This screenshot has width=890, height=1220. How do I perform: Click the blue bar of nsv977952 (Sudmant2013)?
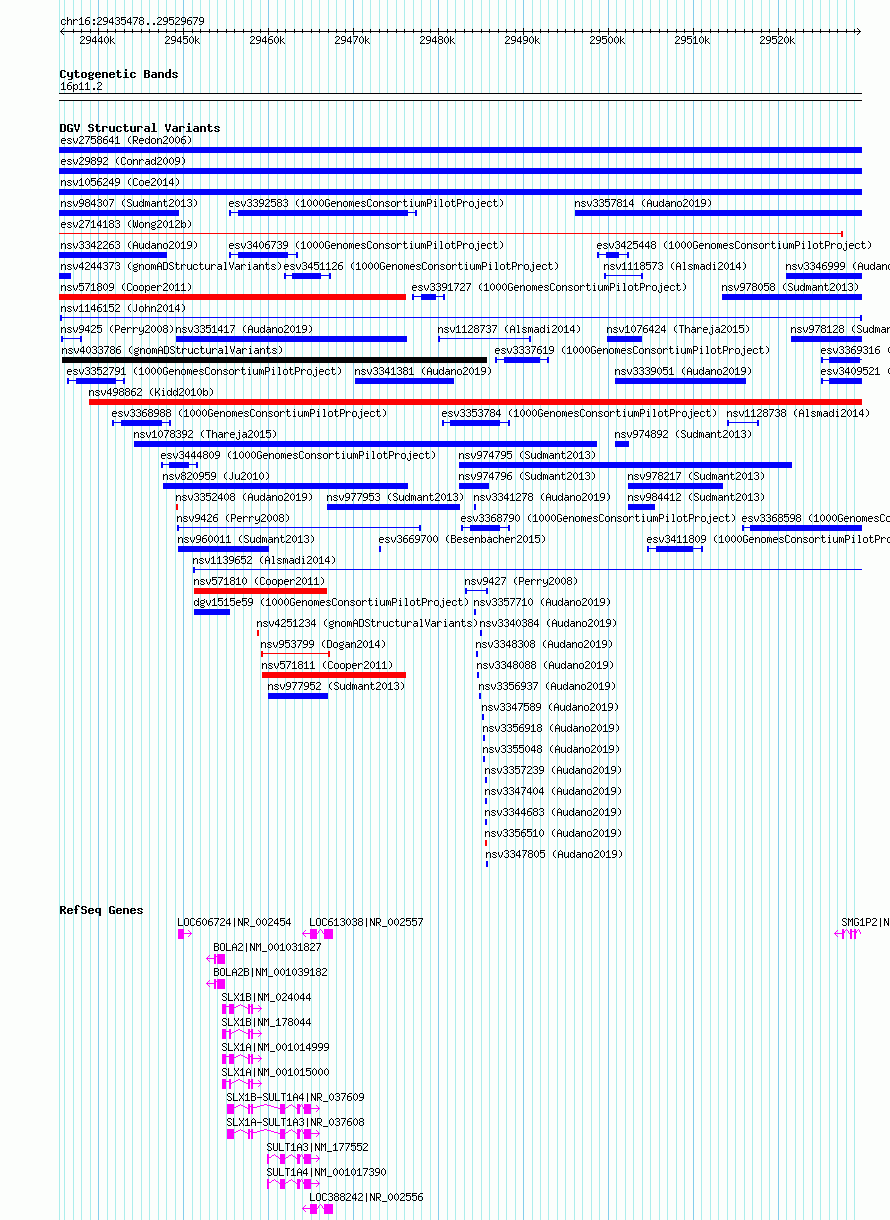tap(298, 696)
